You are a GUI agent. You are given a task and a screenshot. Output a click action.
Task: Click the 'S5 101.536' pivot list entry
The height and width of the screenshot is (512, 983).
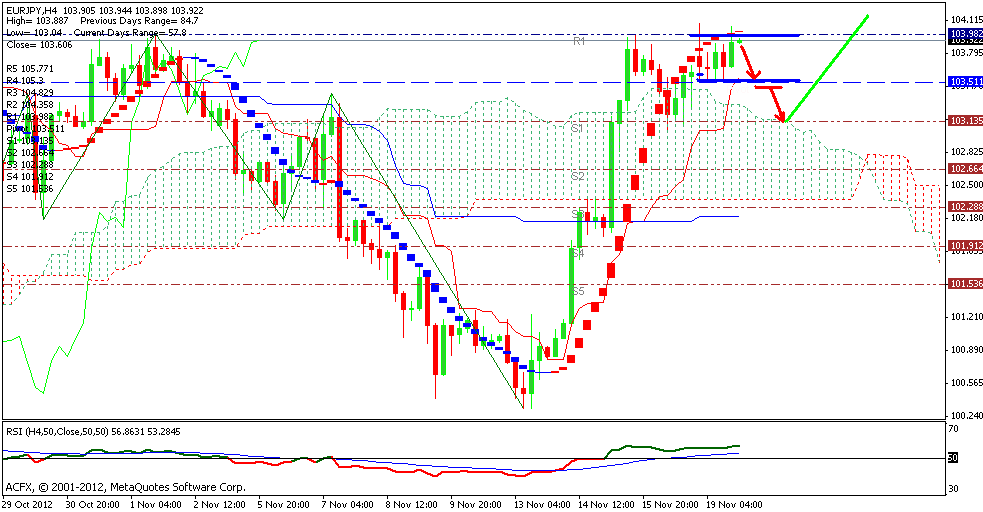[29, 189]
